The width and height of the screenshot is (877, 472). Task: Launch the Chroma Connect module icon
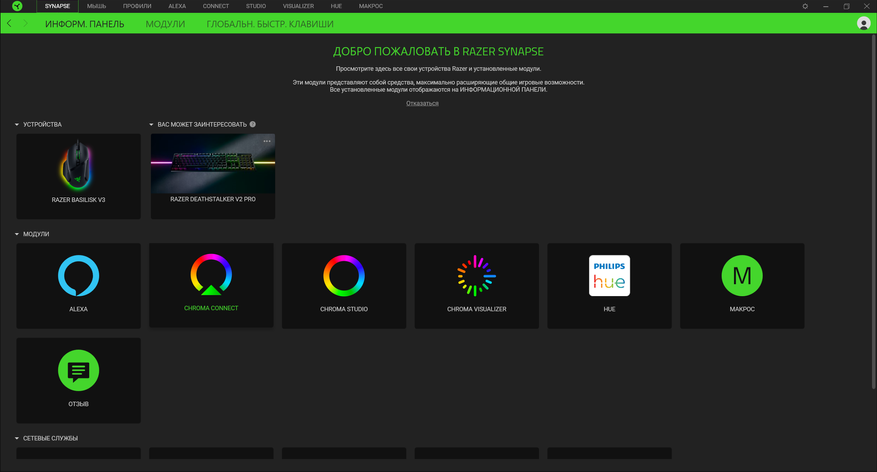pos(211,275)
